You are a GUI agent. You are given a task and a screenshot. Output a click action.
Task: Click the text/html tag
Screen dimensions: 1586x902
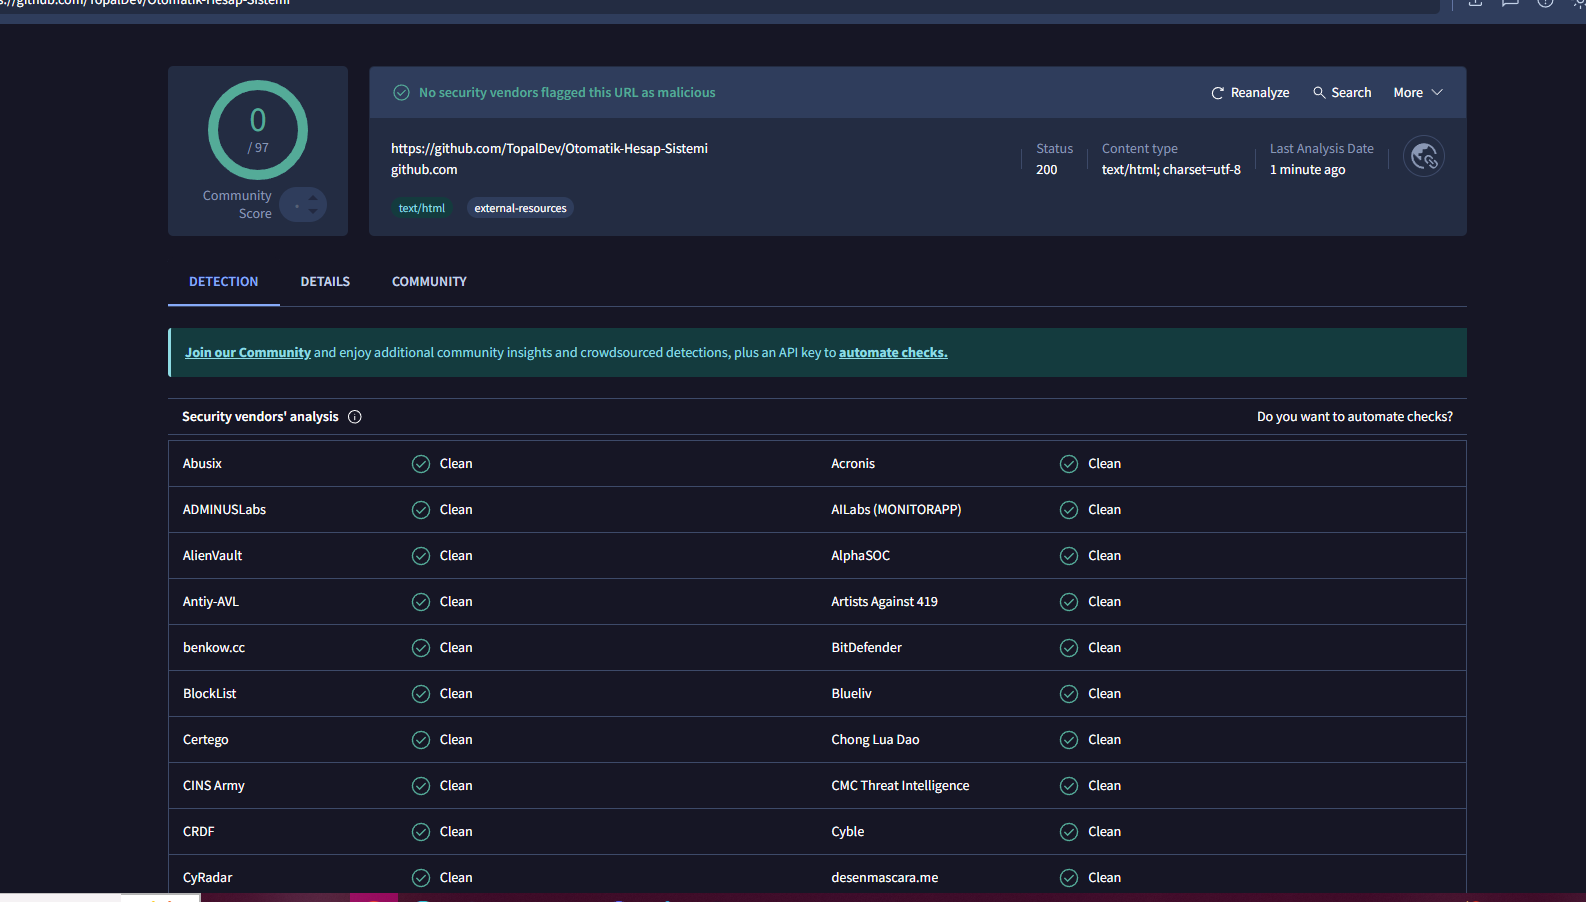[x=421, y=208]
